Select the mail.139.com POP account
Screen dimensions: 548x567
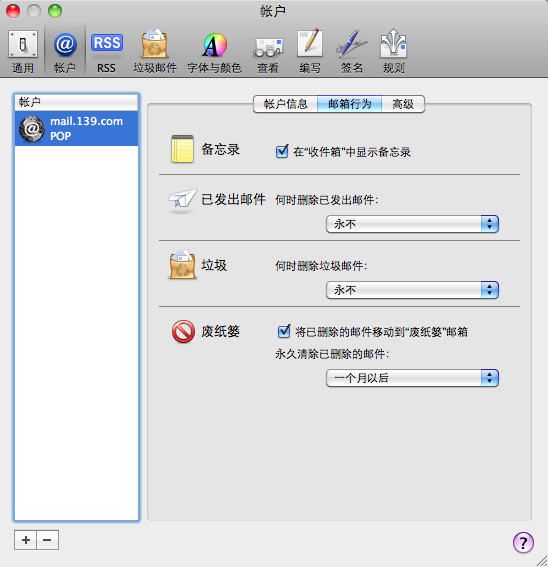tap(76, 128)
